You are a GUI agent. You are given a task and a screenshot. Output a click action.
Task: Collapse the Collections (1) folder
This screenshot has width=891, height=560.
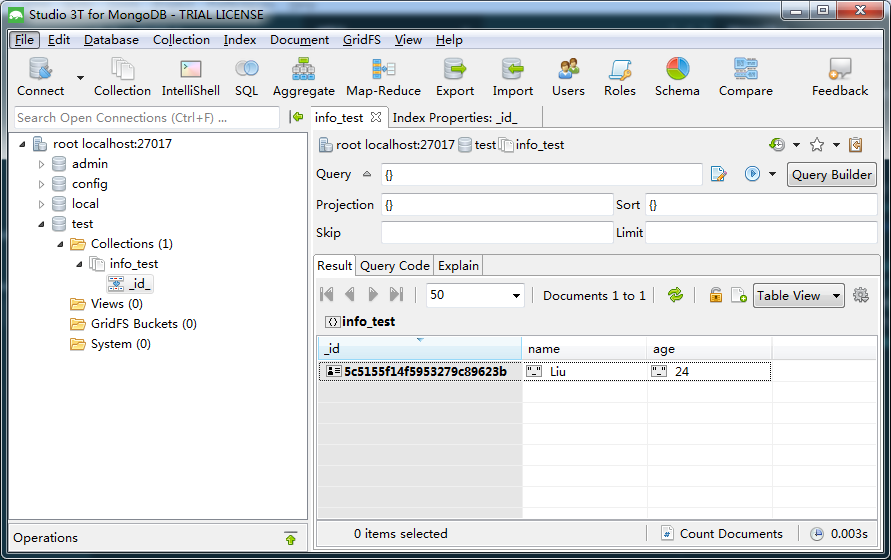[x=60, y=244]
